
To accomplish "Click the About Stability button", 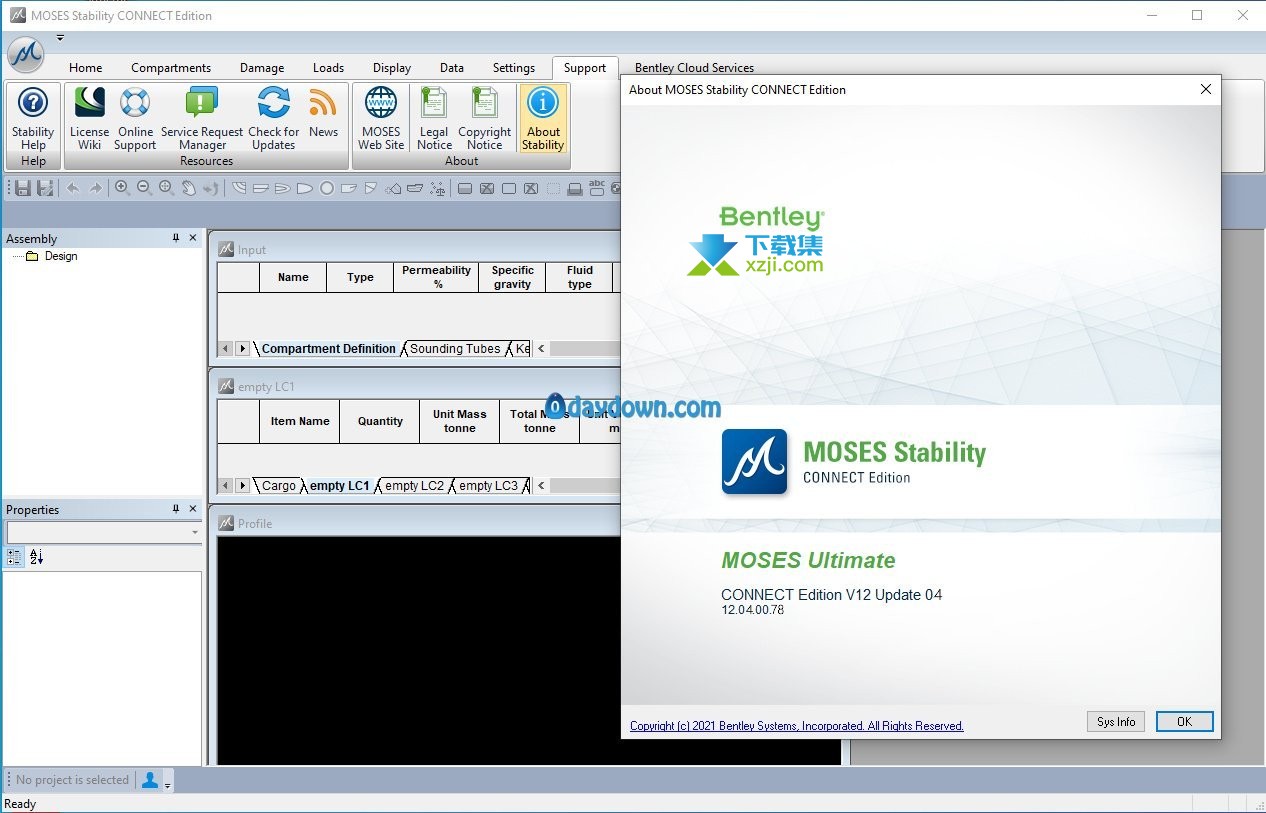I will [543, 118].
